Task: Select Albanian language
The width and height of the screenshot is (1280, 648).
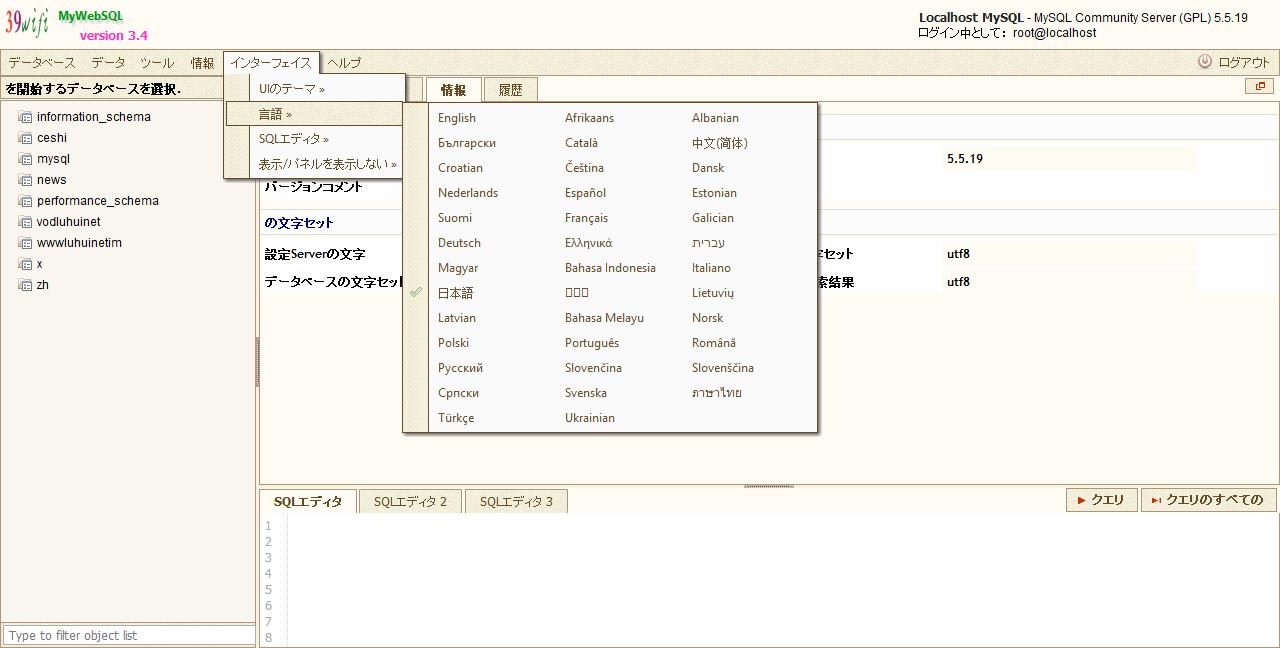Action: (x=715, y=118)
